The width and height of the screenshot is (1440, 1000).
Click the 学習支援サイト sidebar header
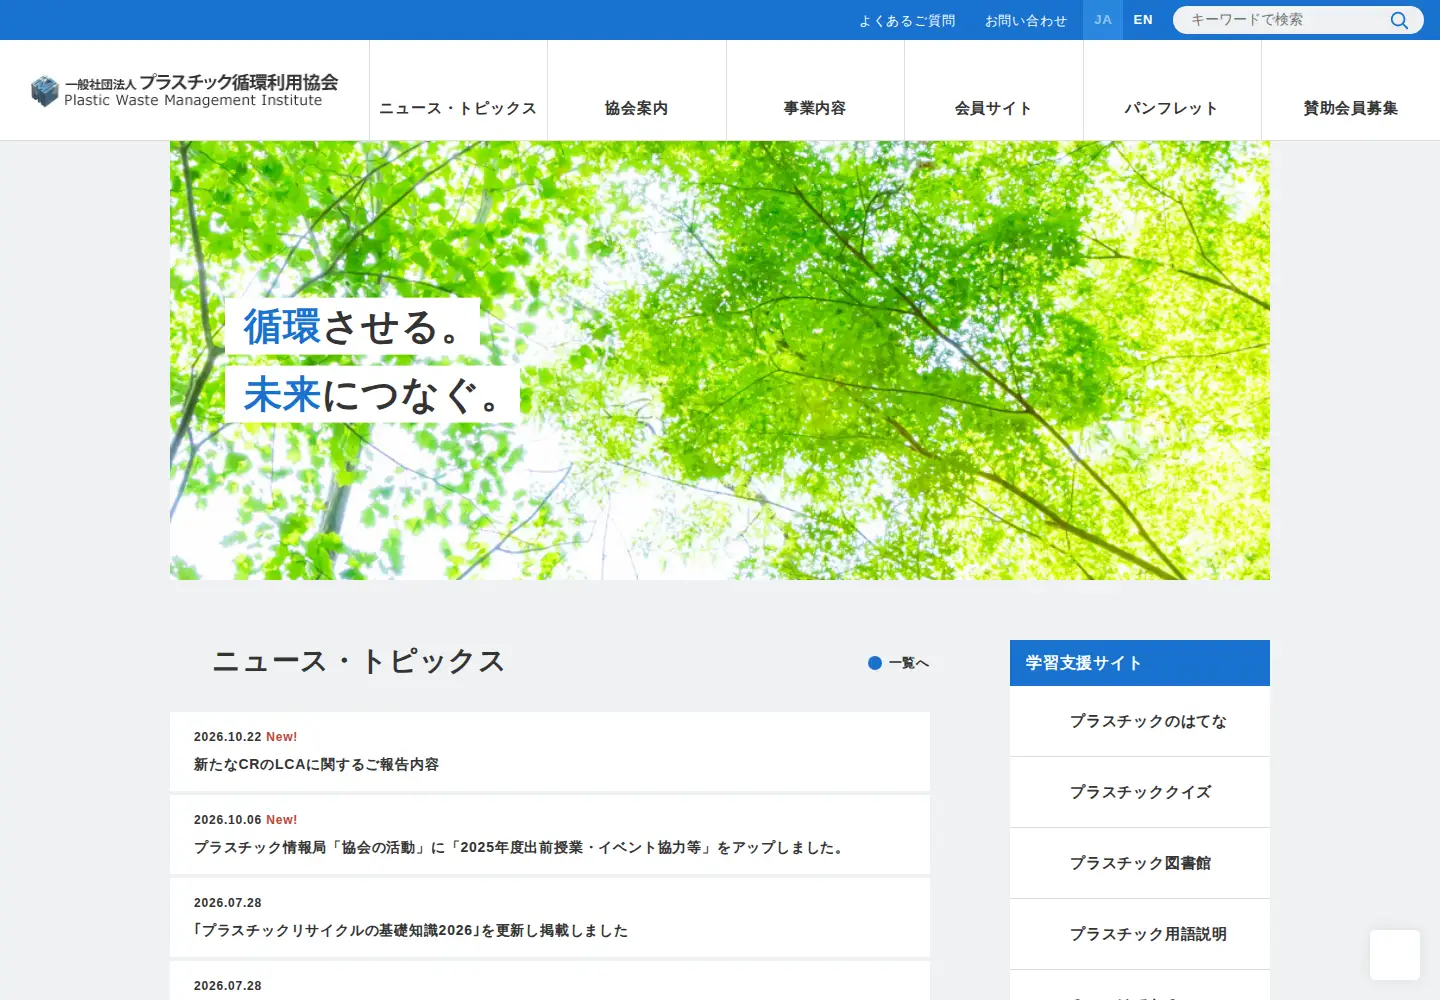1140,663
